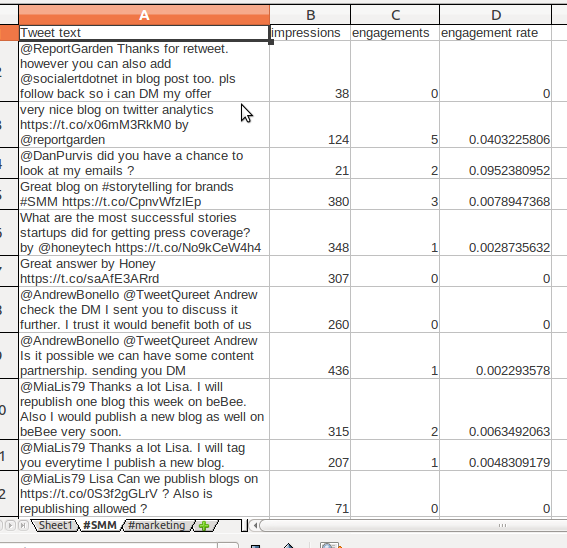Select the #SMM sheet tab

100,525
